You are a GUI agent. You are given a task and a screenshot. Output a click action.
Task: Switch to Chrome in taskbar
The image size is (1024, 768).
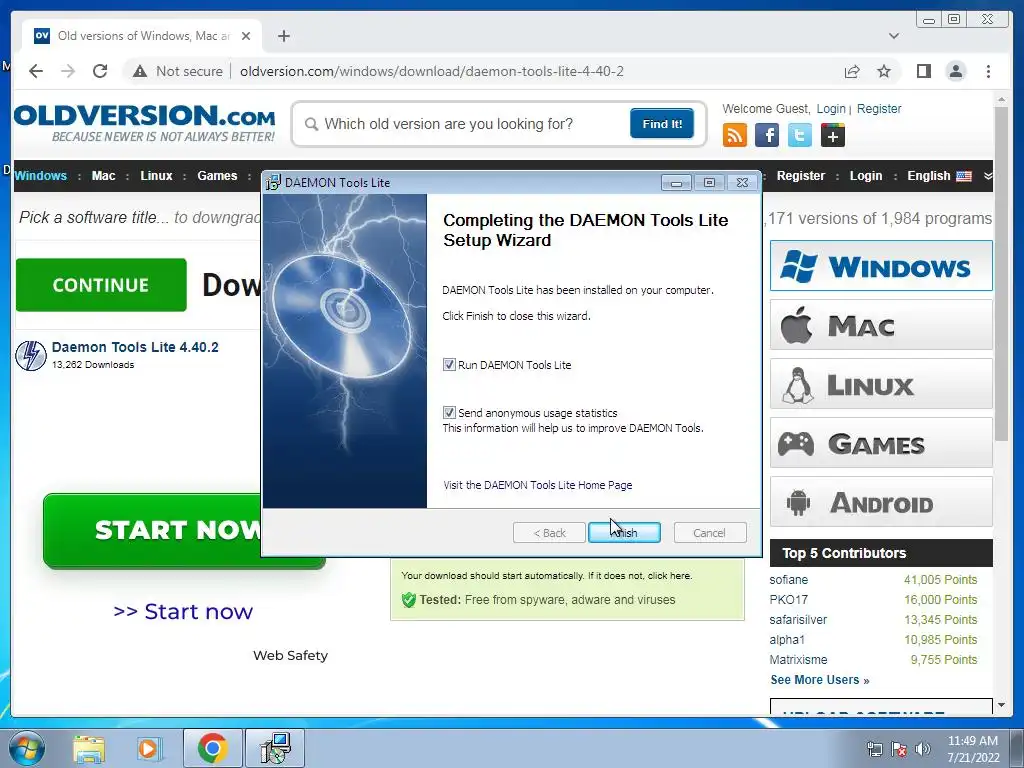[212, 748]
